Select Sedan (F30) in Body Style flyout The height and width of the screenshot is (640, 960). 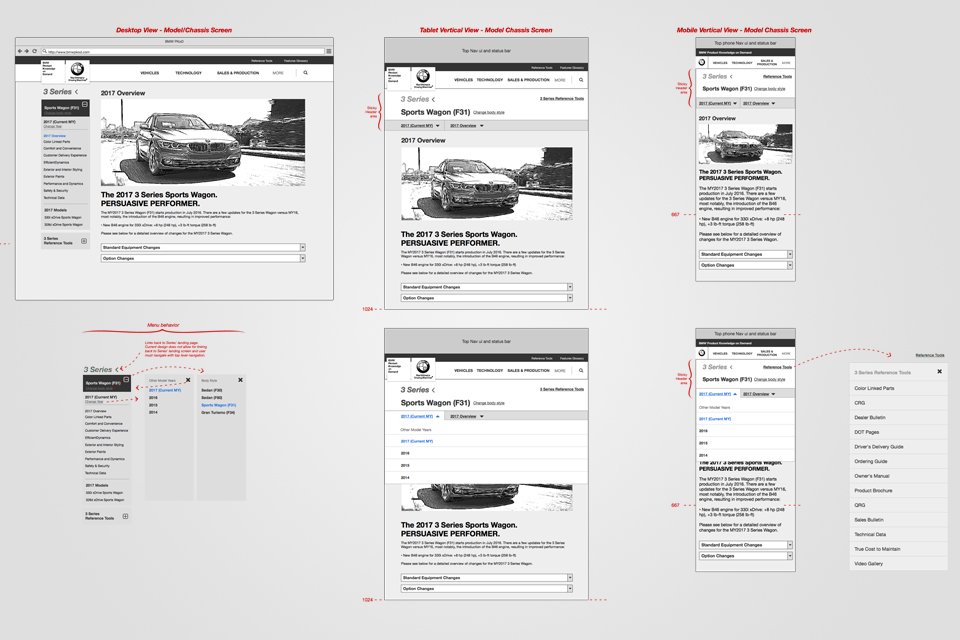click(212, 390)
